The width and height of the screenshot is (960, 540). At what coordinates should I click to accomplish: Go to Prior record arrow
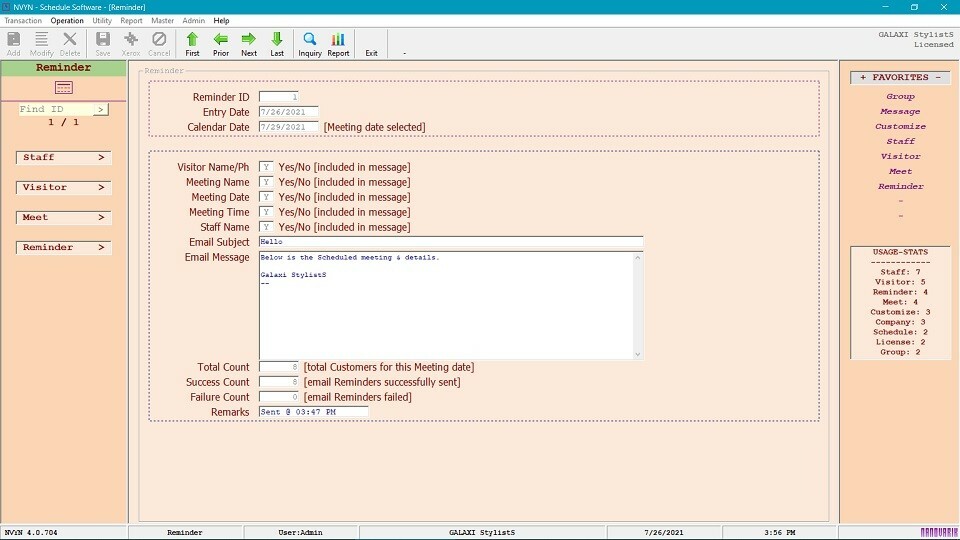[221, 44]
